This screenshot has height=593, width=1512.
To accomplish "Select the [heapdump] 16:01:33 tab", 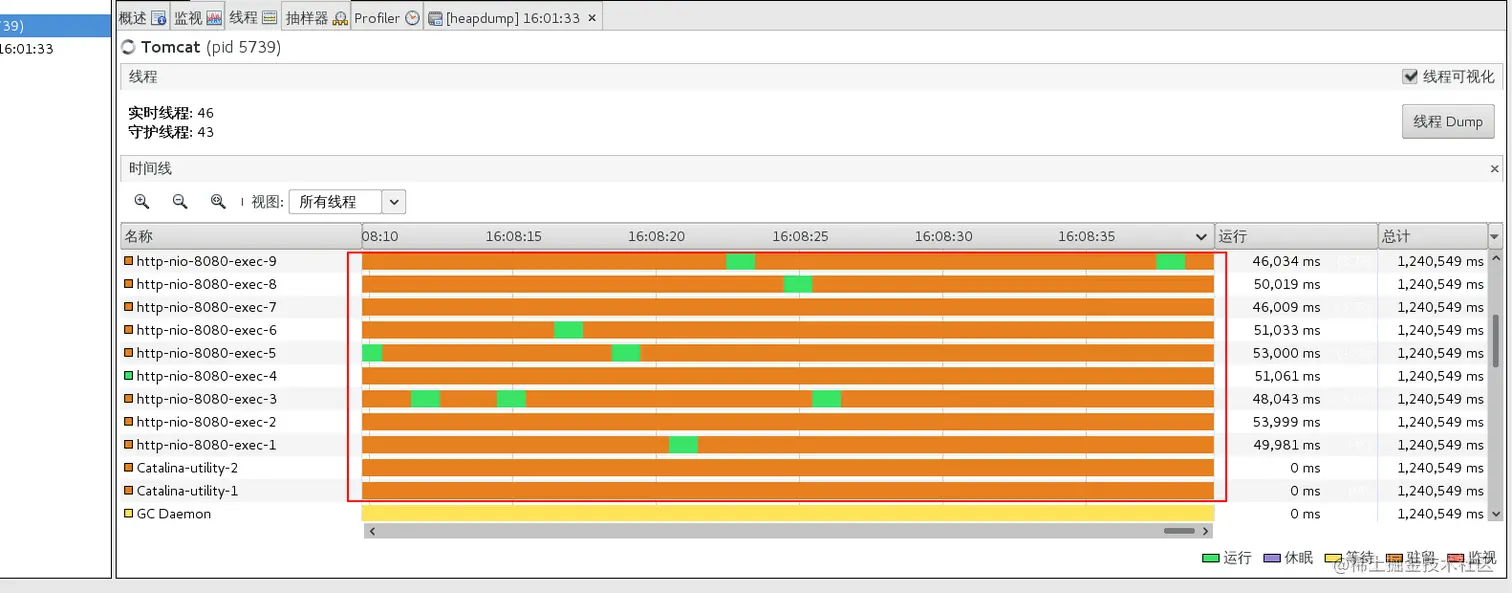I will pyautogui.click(x=512, y=18).
